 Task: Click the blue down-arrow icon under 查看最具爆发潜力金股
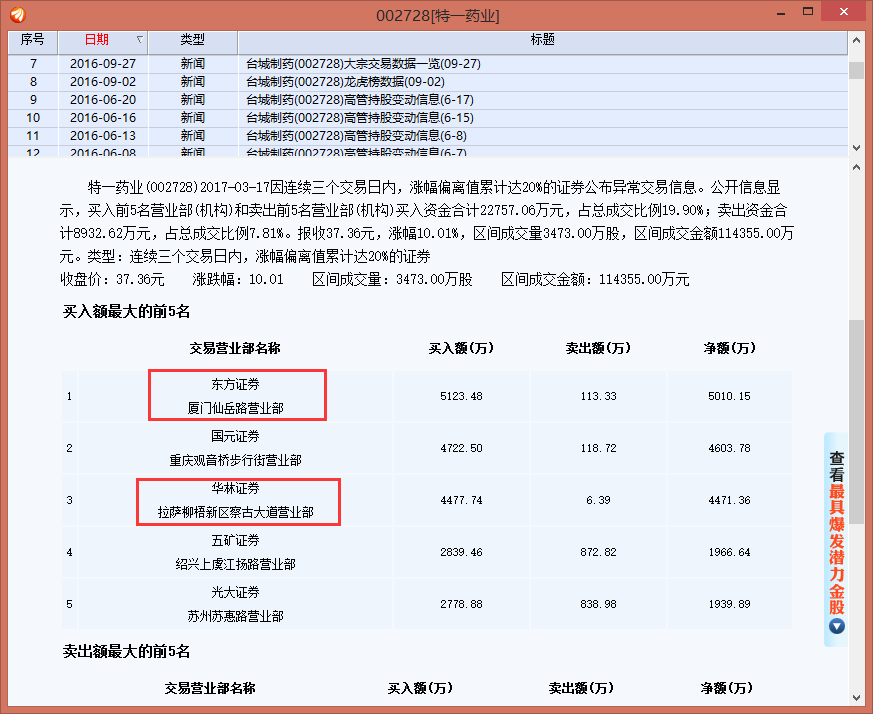(836, 627)
